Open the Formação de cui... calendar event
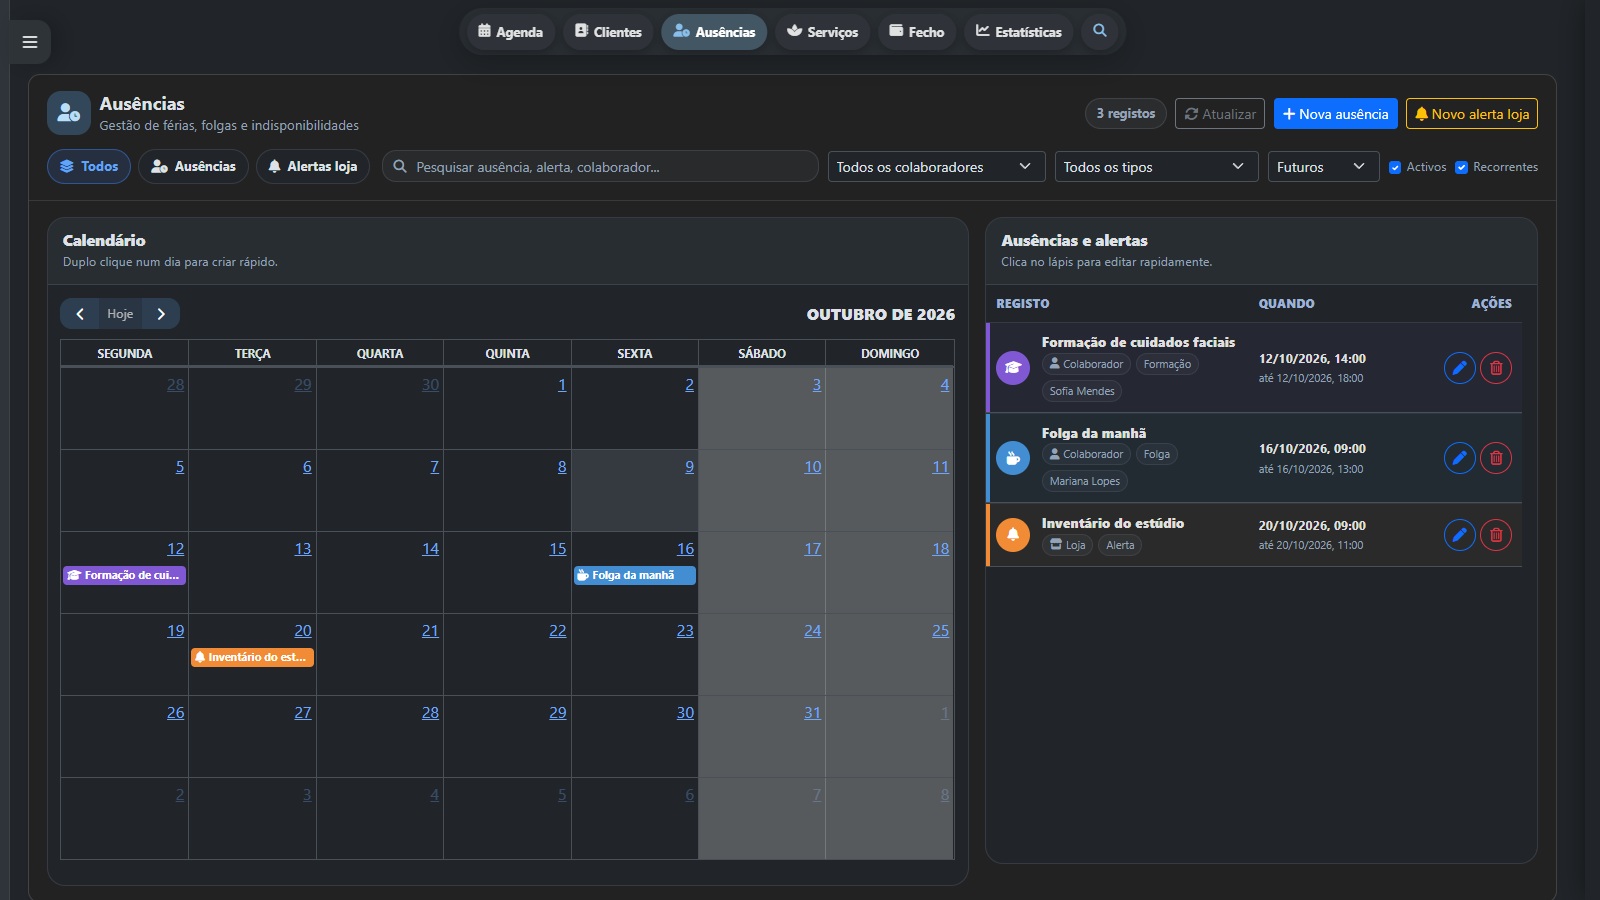This screenshot has height=900, width=1600. [124, 575]
